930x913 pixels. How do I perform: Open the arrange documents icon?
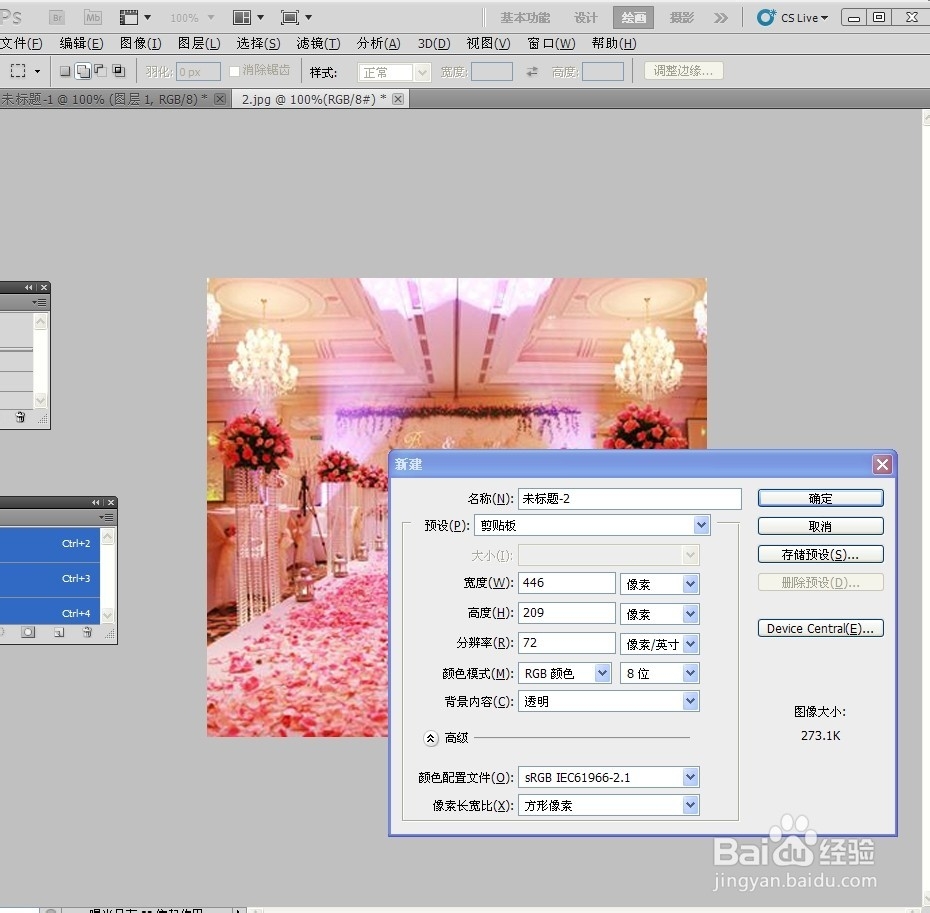pyautogui.click(x=249, y=18)
